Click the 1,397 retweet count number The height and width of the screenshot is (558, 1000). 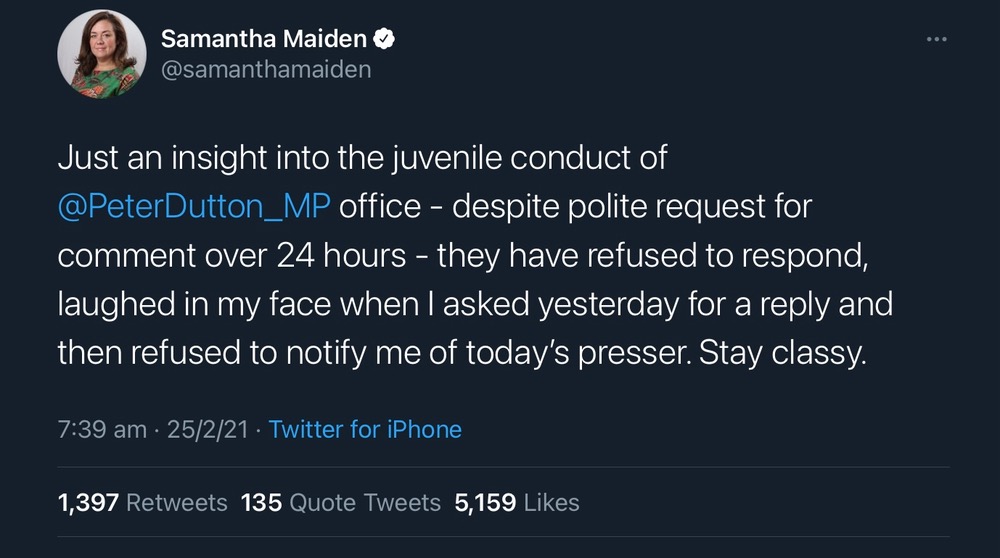click(x=89, y=502)
